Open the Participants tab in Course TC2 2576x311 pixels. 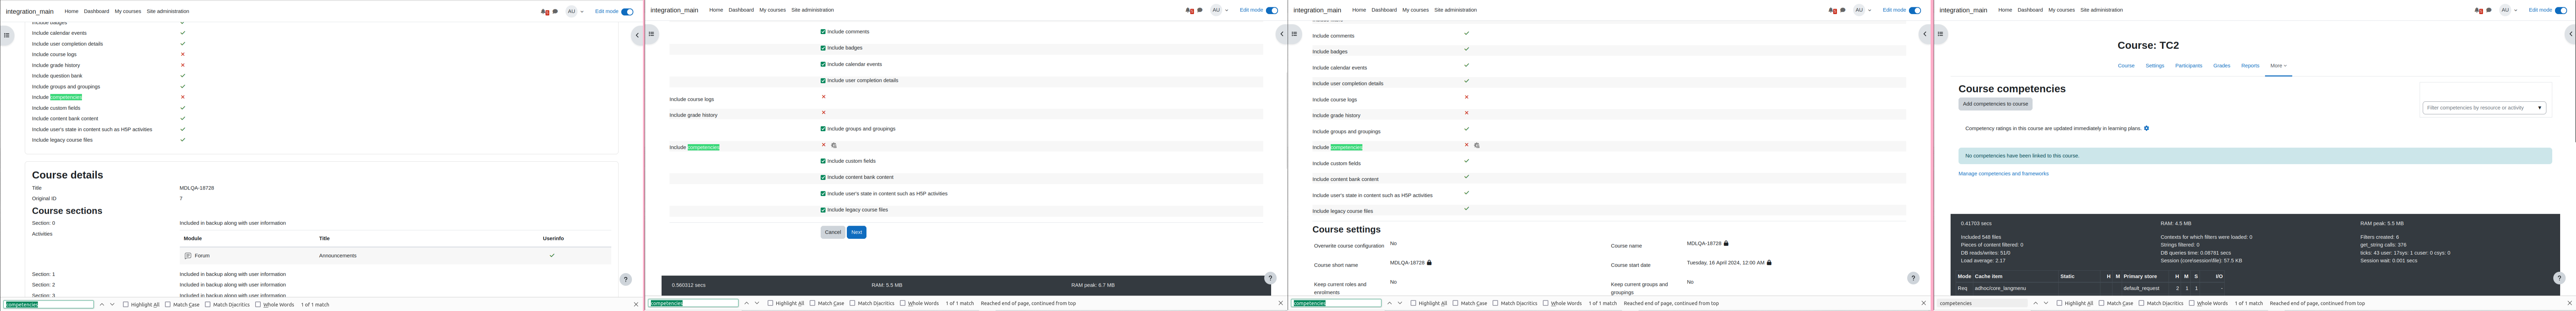[x=2188, y=66]
